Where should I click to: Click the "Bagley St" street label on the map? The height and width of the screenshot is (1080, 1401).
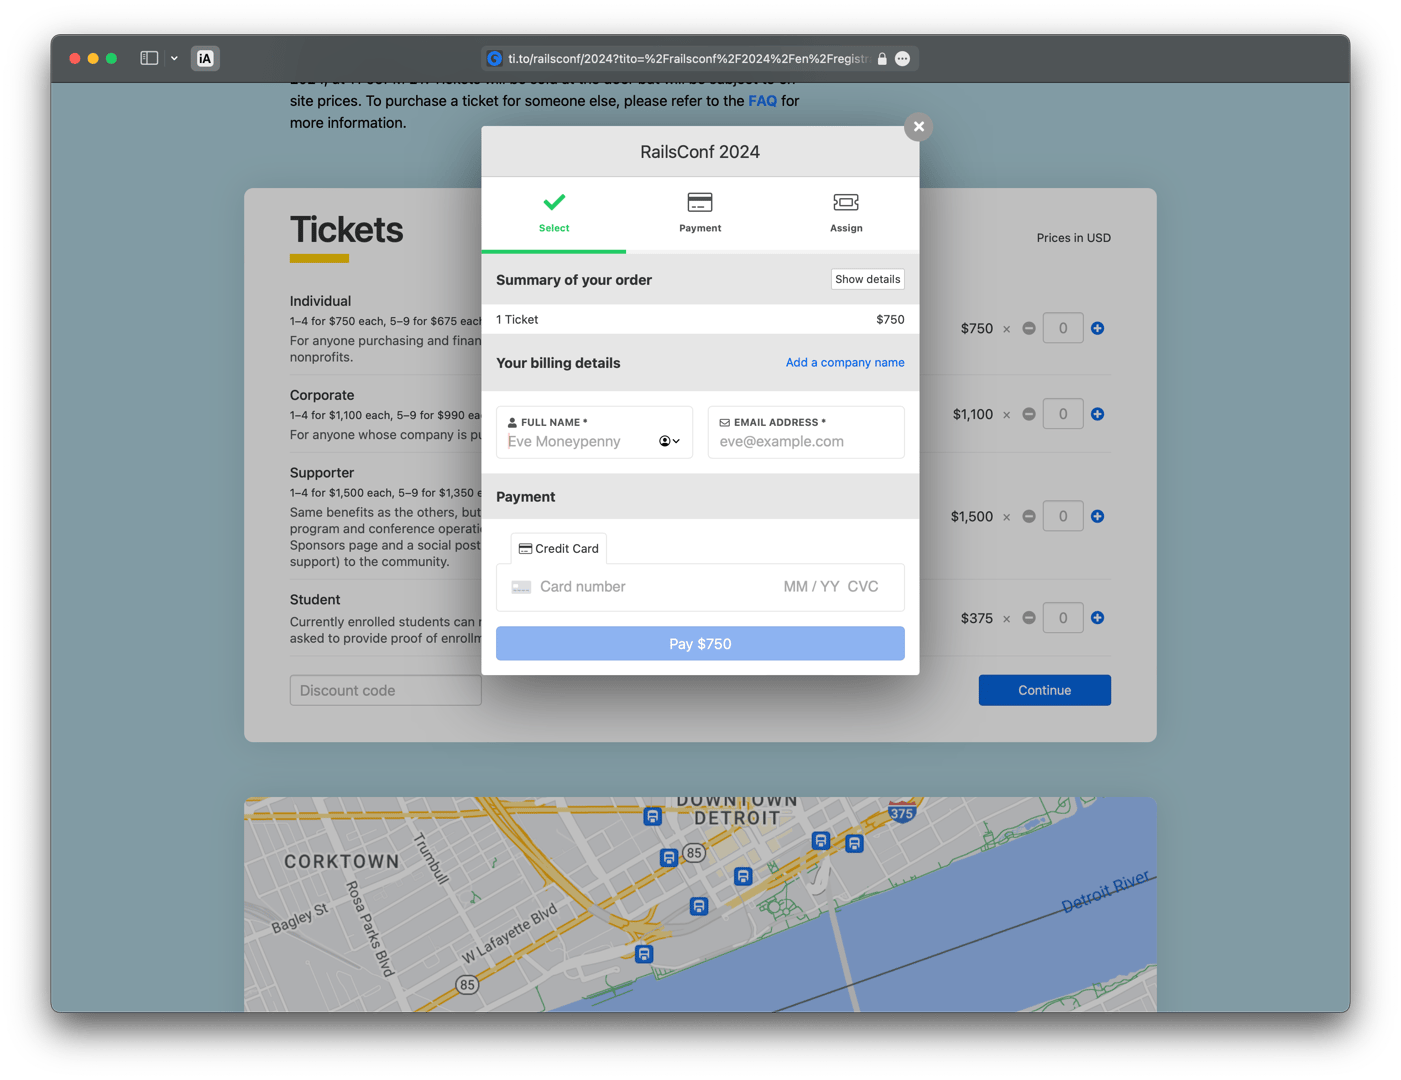300,918
